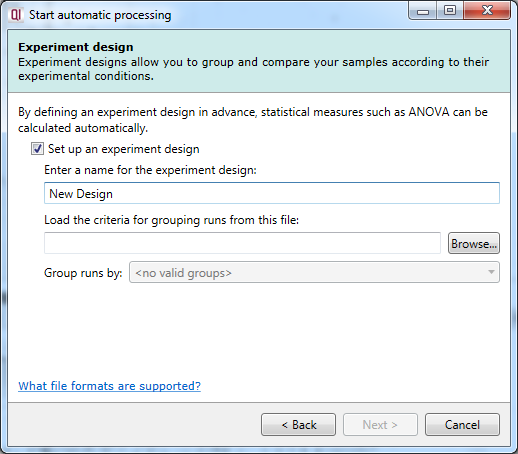Cancel the automatic processing wizard

pyautogui.click(x=462, y=425)
